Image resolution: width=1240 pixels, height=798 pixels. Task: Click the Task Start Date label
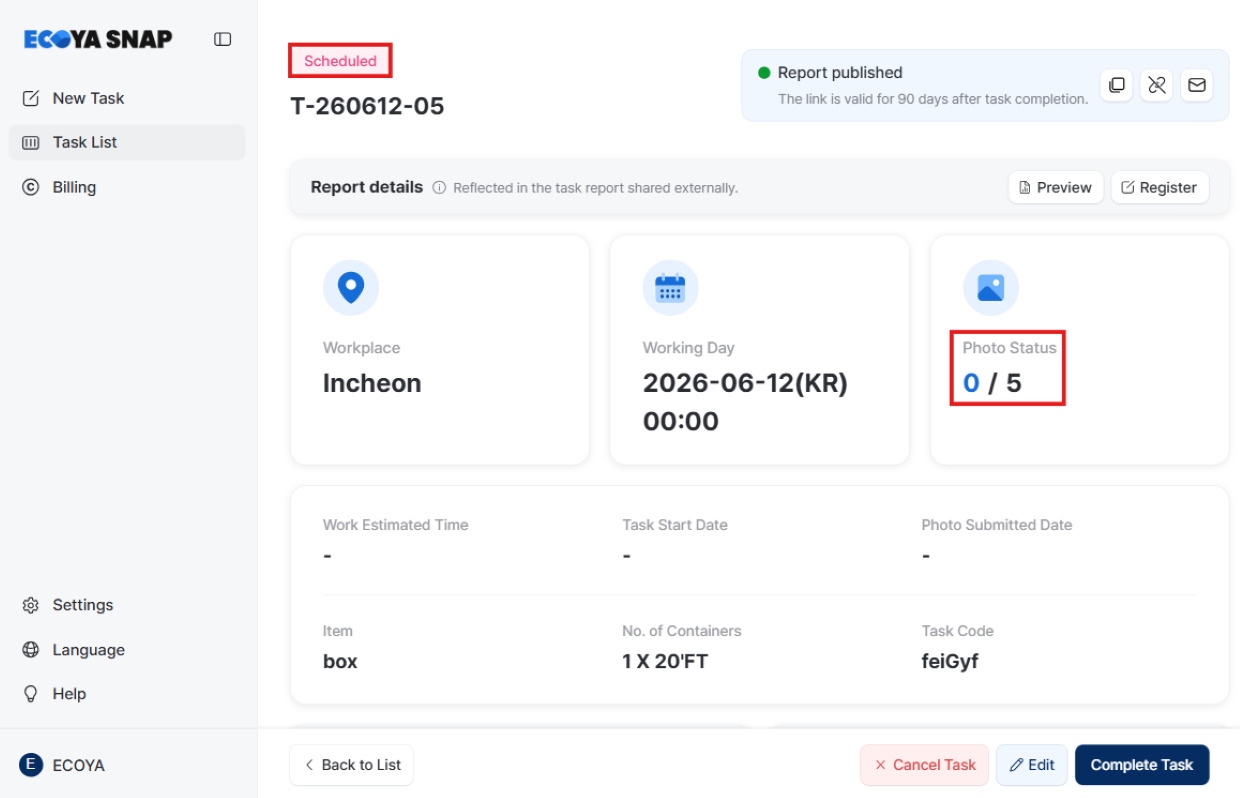coord(675,525)
